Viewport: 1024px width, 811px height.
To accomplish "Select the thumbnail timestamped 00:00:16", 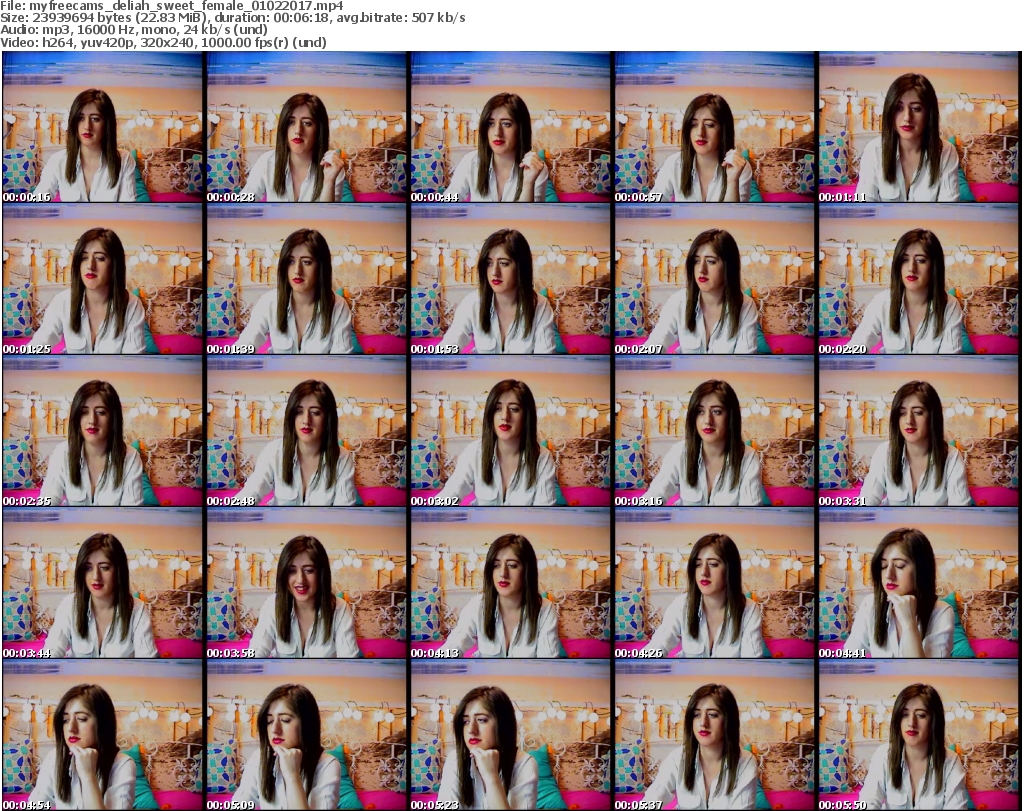I will 103,127.
